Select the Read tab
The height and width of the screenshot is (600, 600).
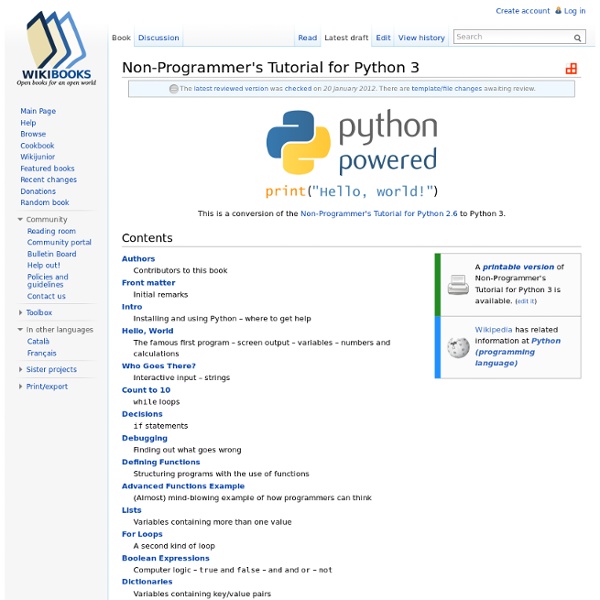(307, 38)
